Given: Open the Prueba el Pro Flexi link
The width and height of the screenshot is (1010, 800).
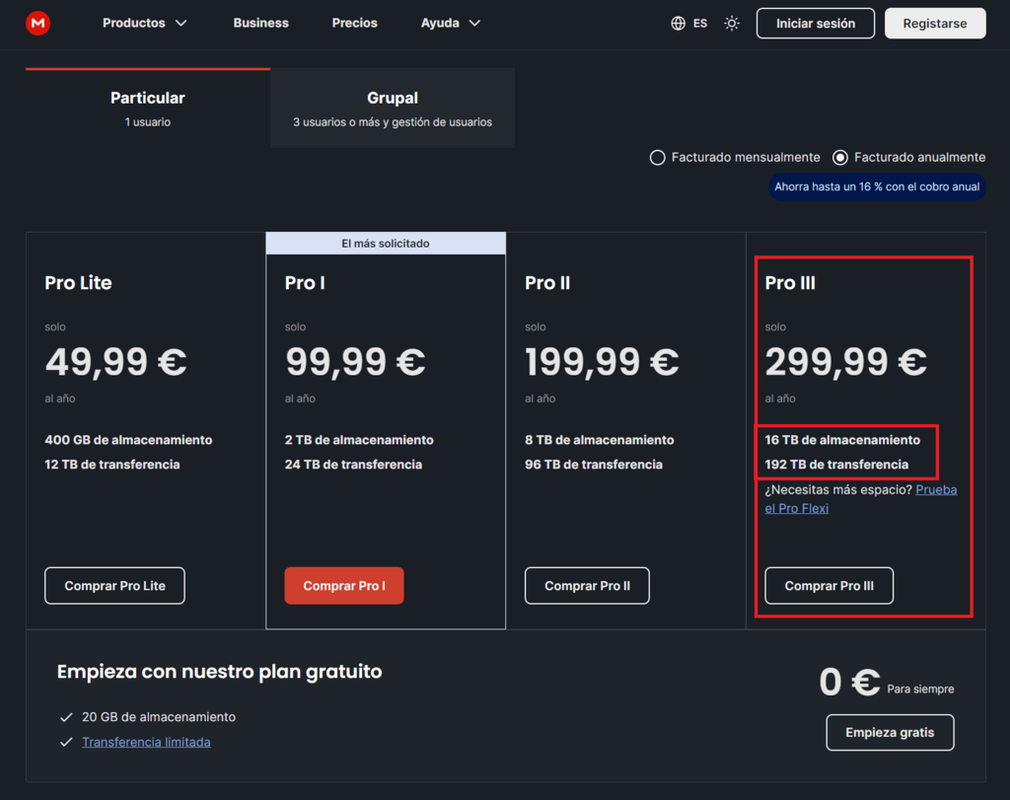Looking at the screenshot, I should click(861, 499).
